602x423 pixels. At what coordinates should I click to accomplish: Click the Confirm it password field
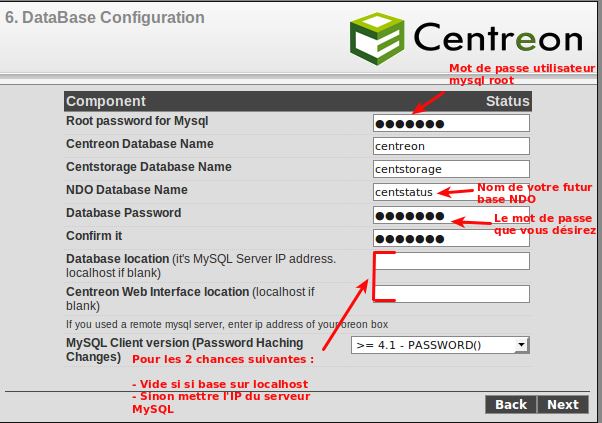(450, 238)
